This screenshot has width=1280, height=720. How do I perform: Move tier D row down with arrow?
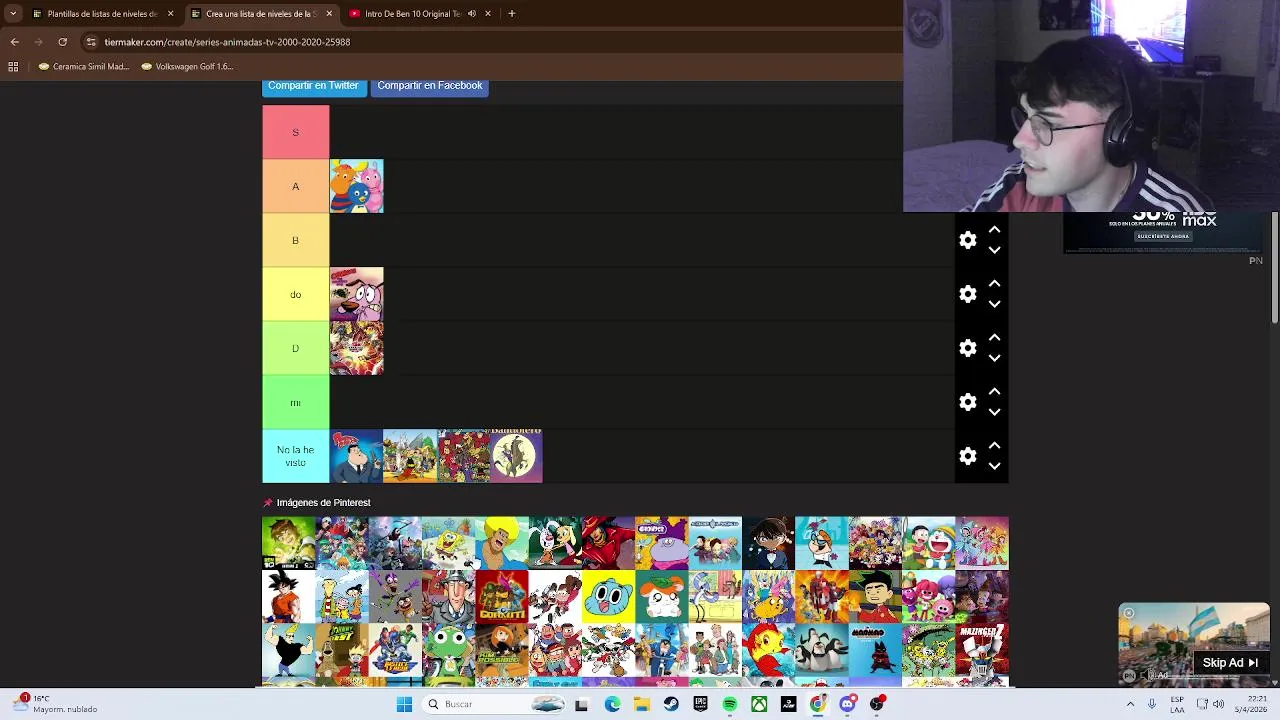coord(994,358)
